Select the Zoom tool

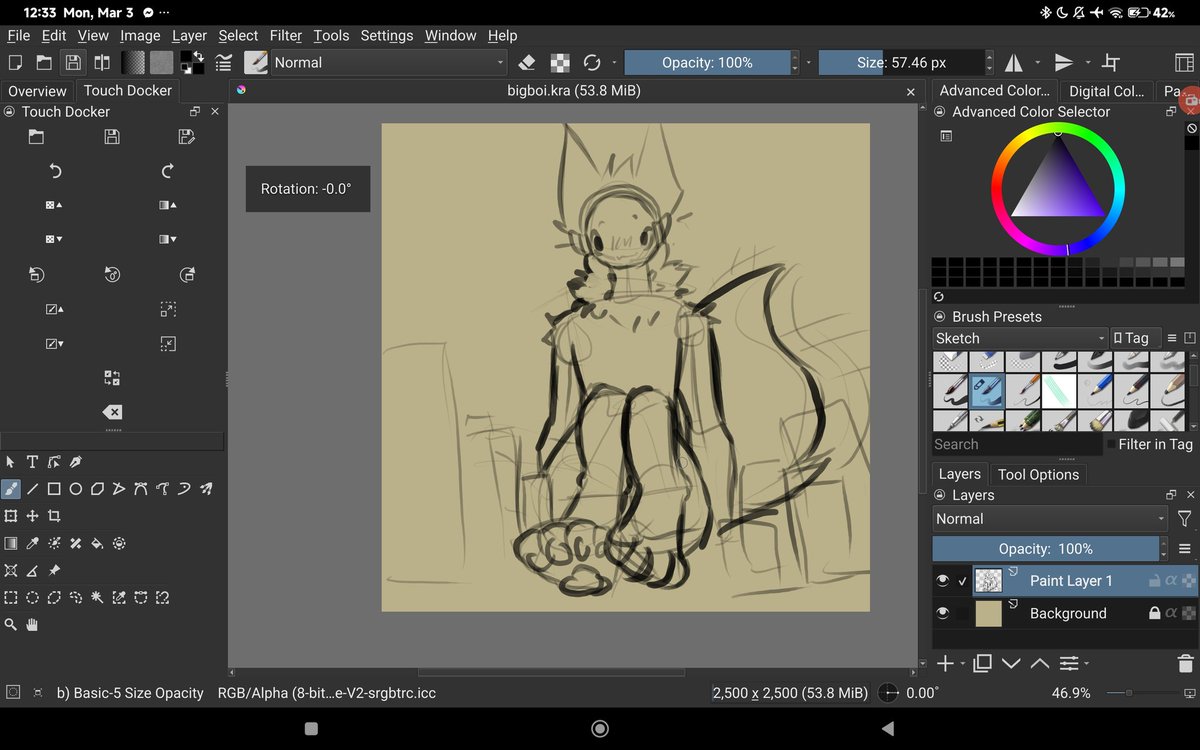pyautogui.click(x=11, y=625)
